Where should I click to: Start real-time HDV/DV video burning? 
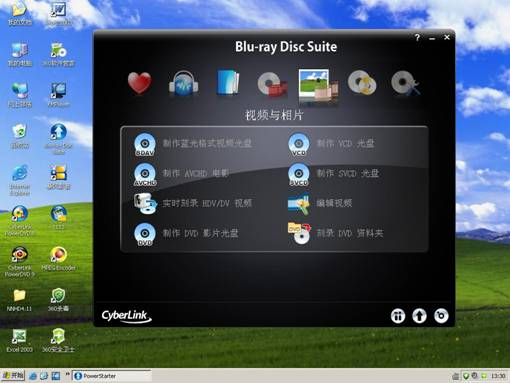193,203
